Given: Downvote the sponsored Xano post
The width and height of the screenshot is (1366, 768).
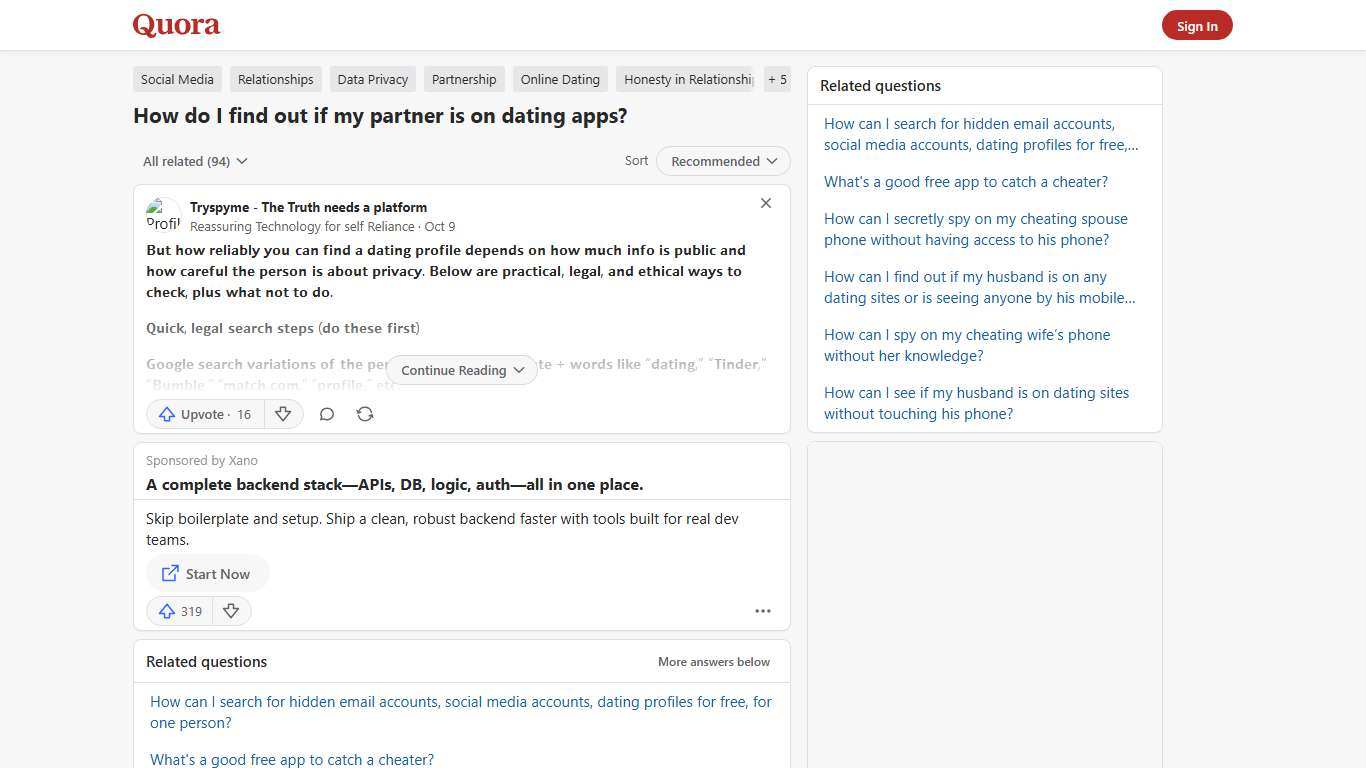Looking at the screenshot, I should tap(231, 611).
